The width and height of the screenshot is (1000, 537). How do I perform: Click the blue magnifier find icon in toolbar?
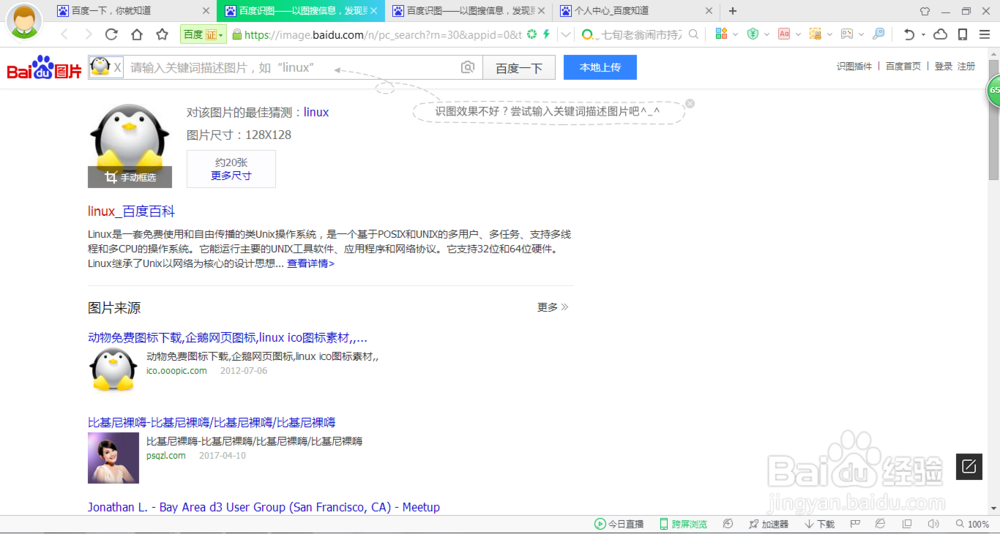click(x=878, y=34)
